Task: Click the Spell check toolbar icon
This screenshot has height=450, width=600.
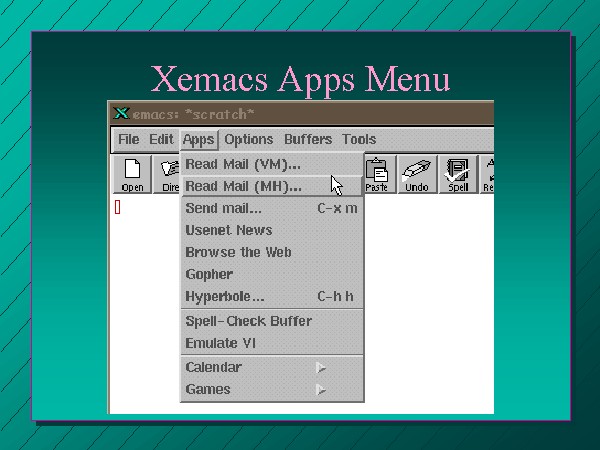Action: tap(458, 174)
